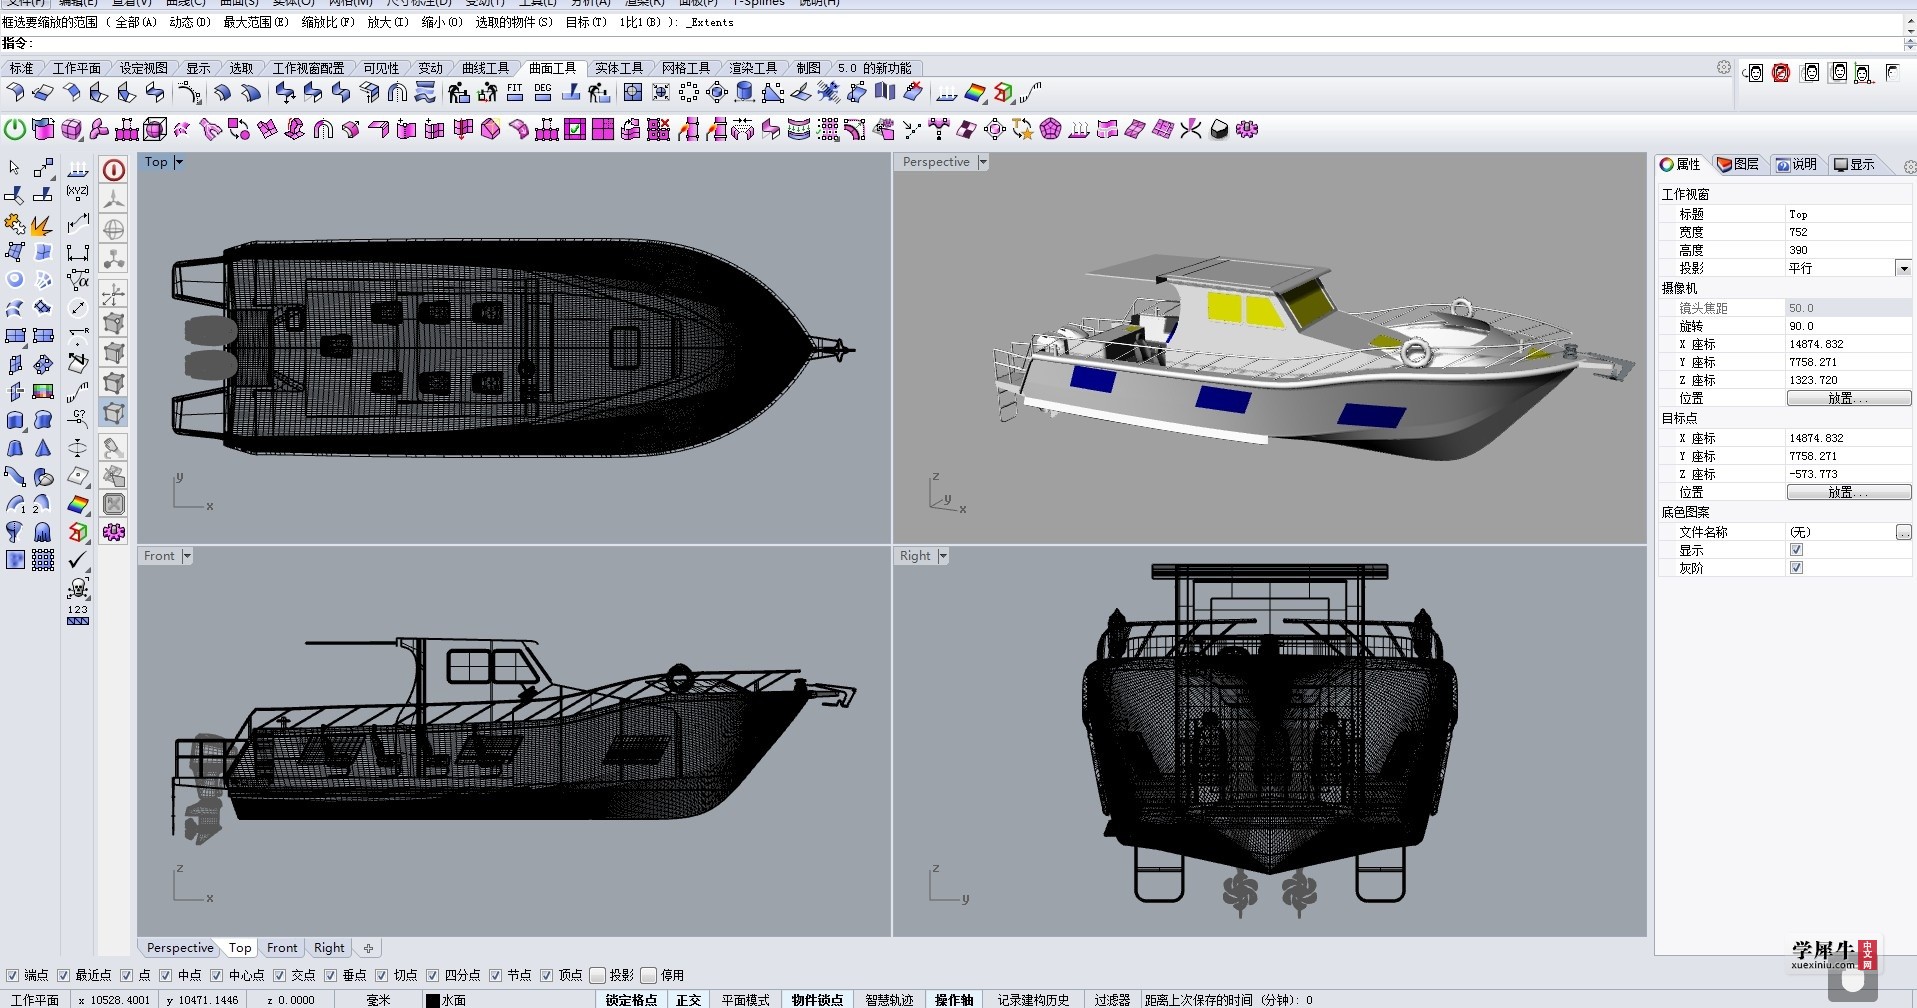Click the skull and crossbones icon
The image size is (1917, 1008).
click(78, 588)
